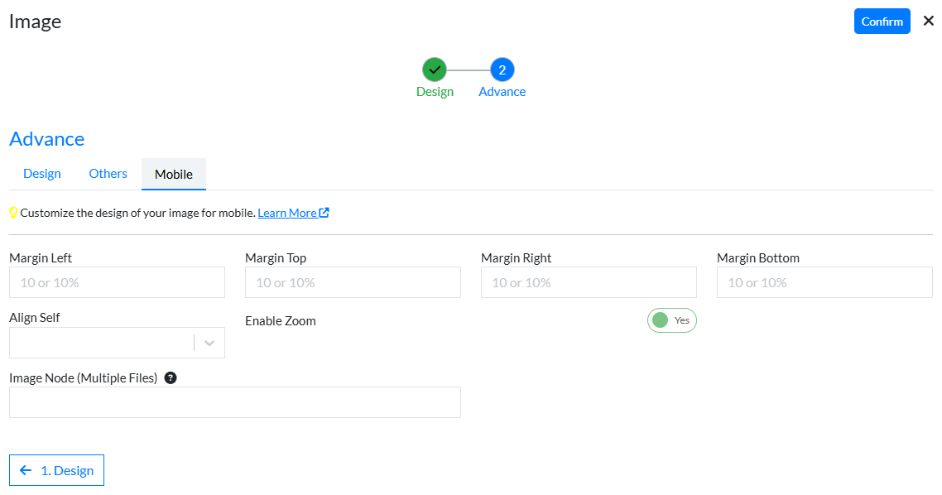Select the Mobile tab

(x=173, y=174)
